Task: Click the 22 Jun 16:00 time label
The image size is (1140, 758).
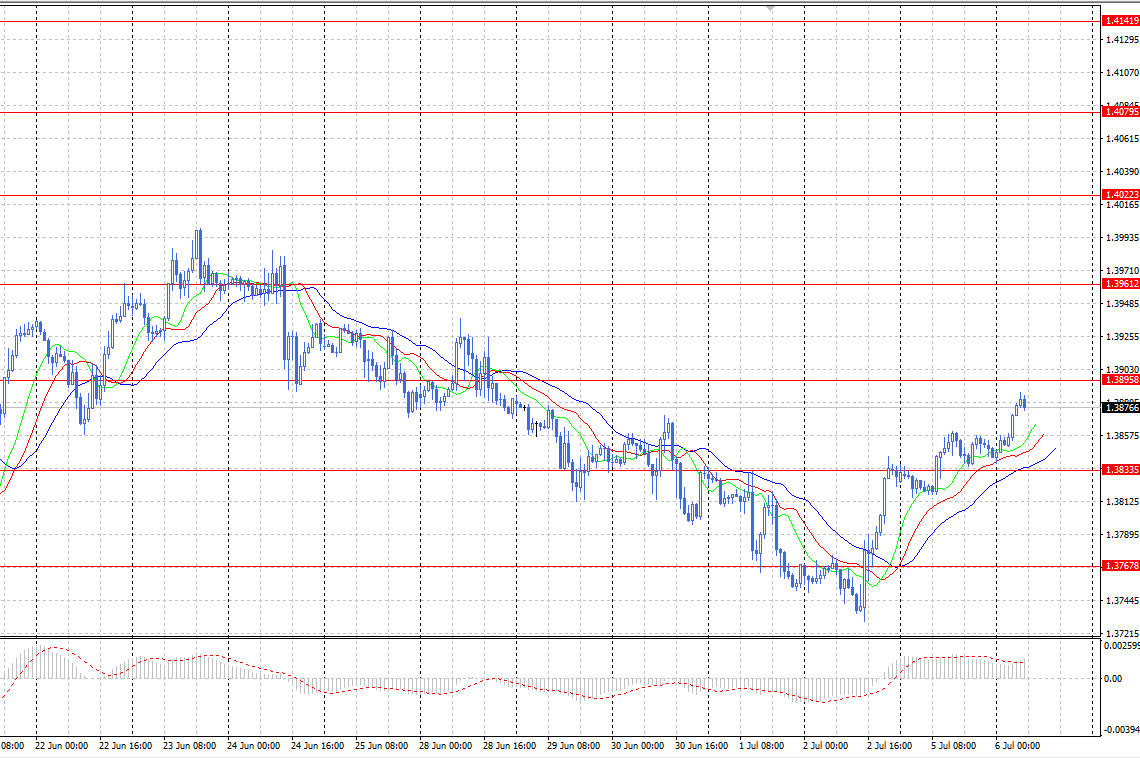Action: tap(126, 746)
